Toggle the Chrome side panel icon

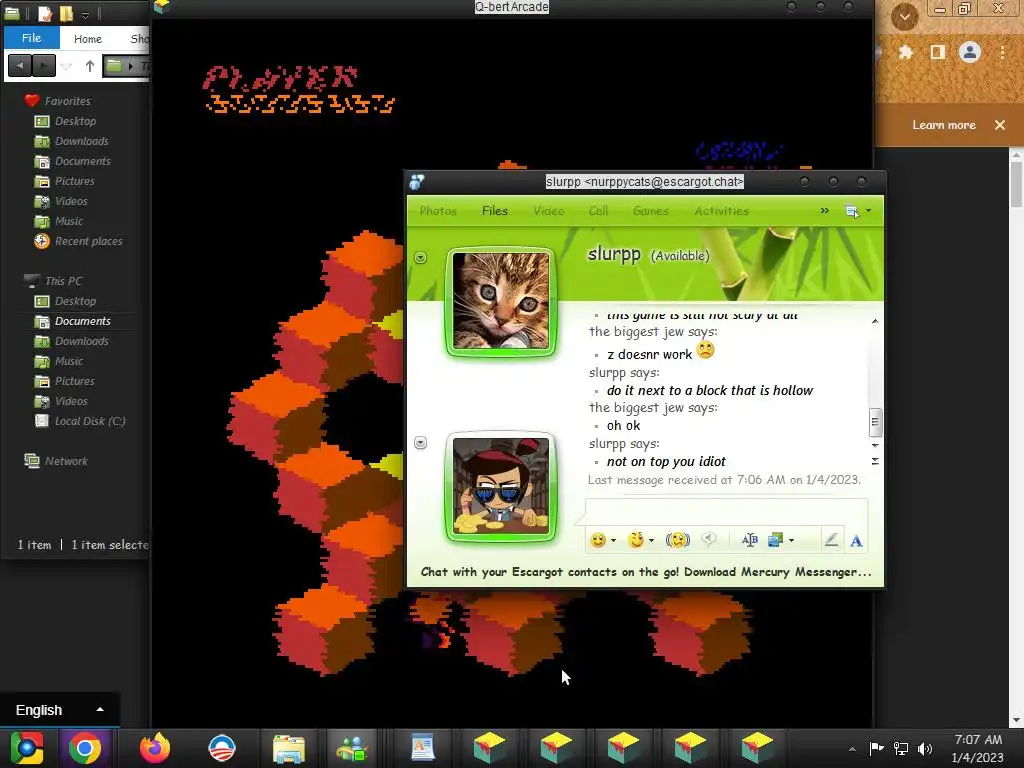pos(938,52)
